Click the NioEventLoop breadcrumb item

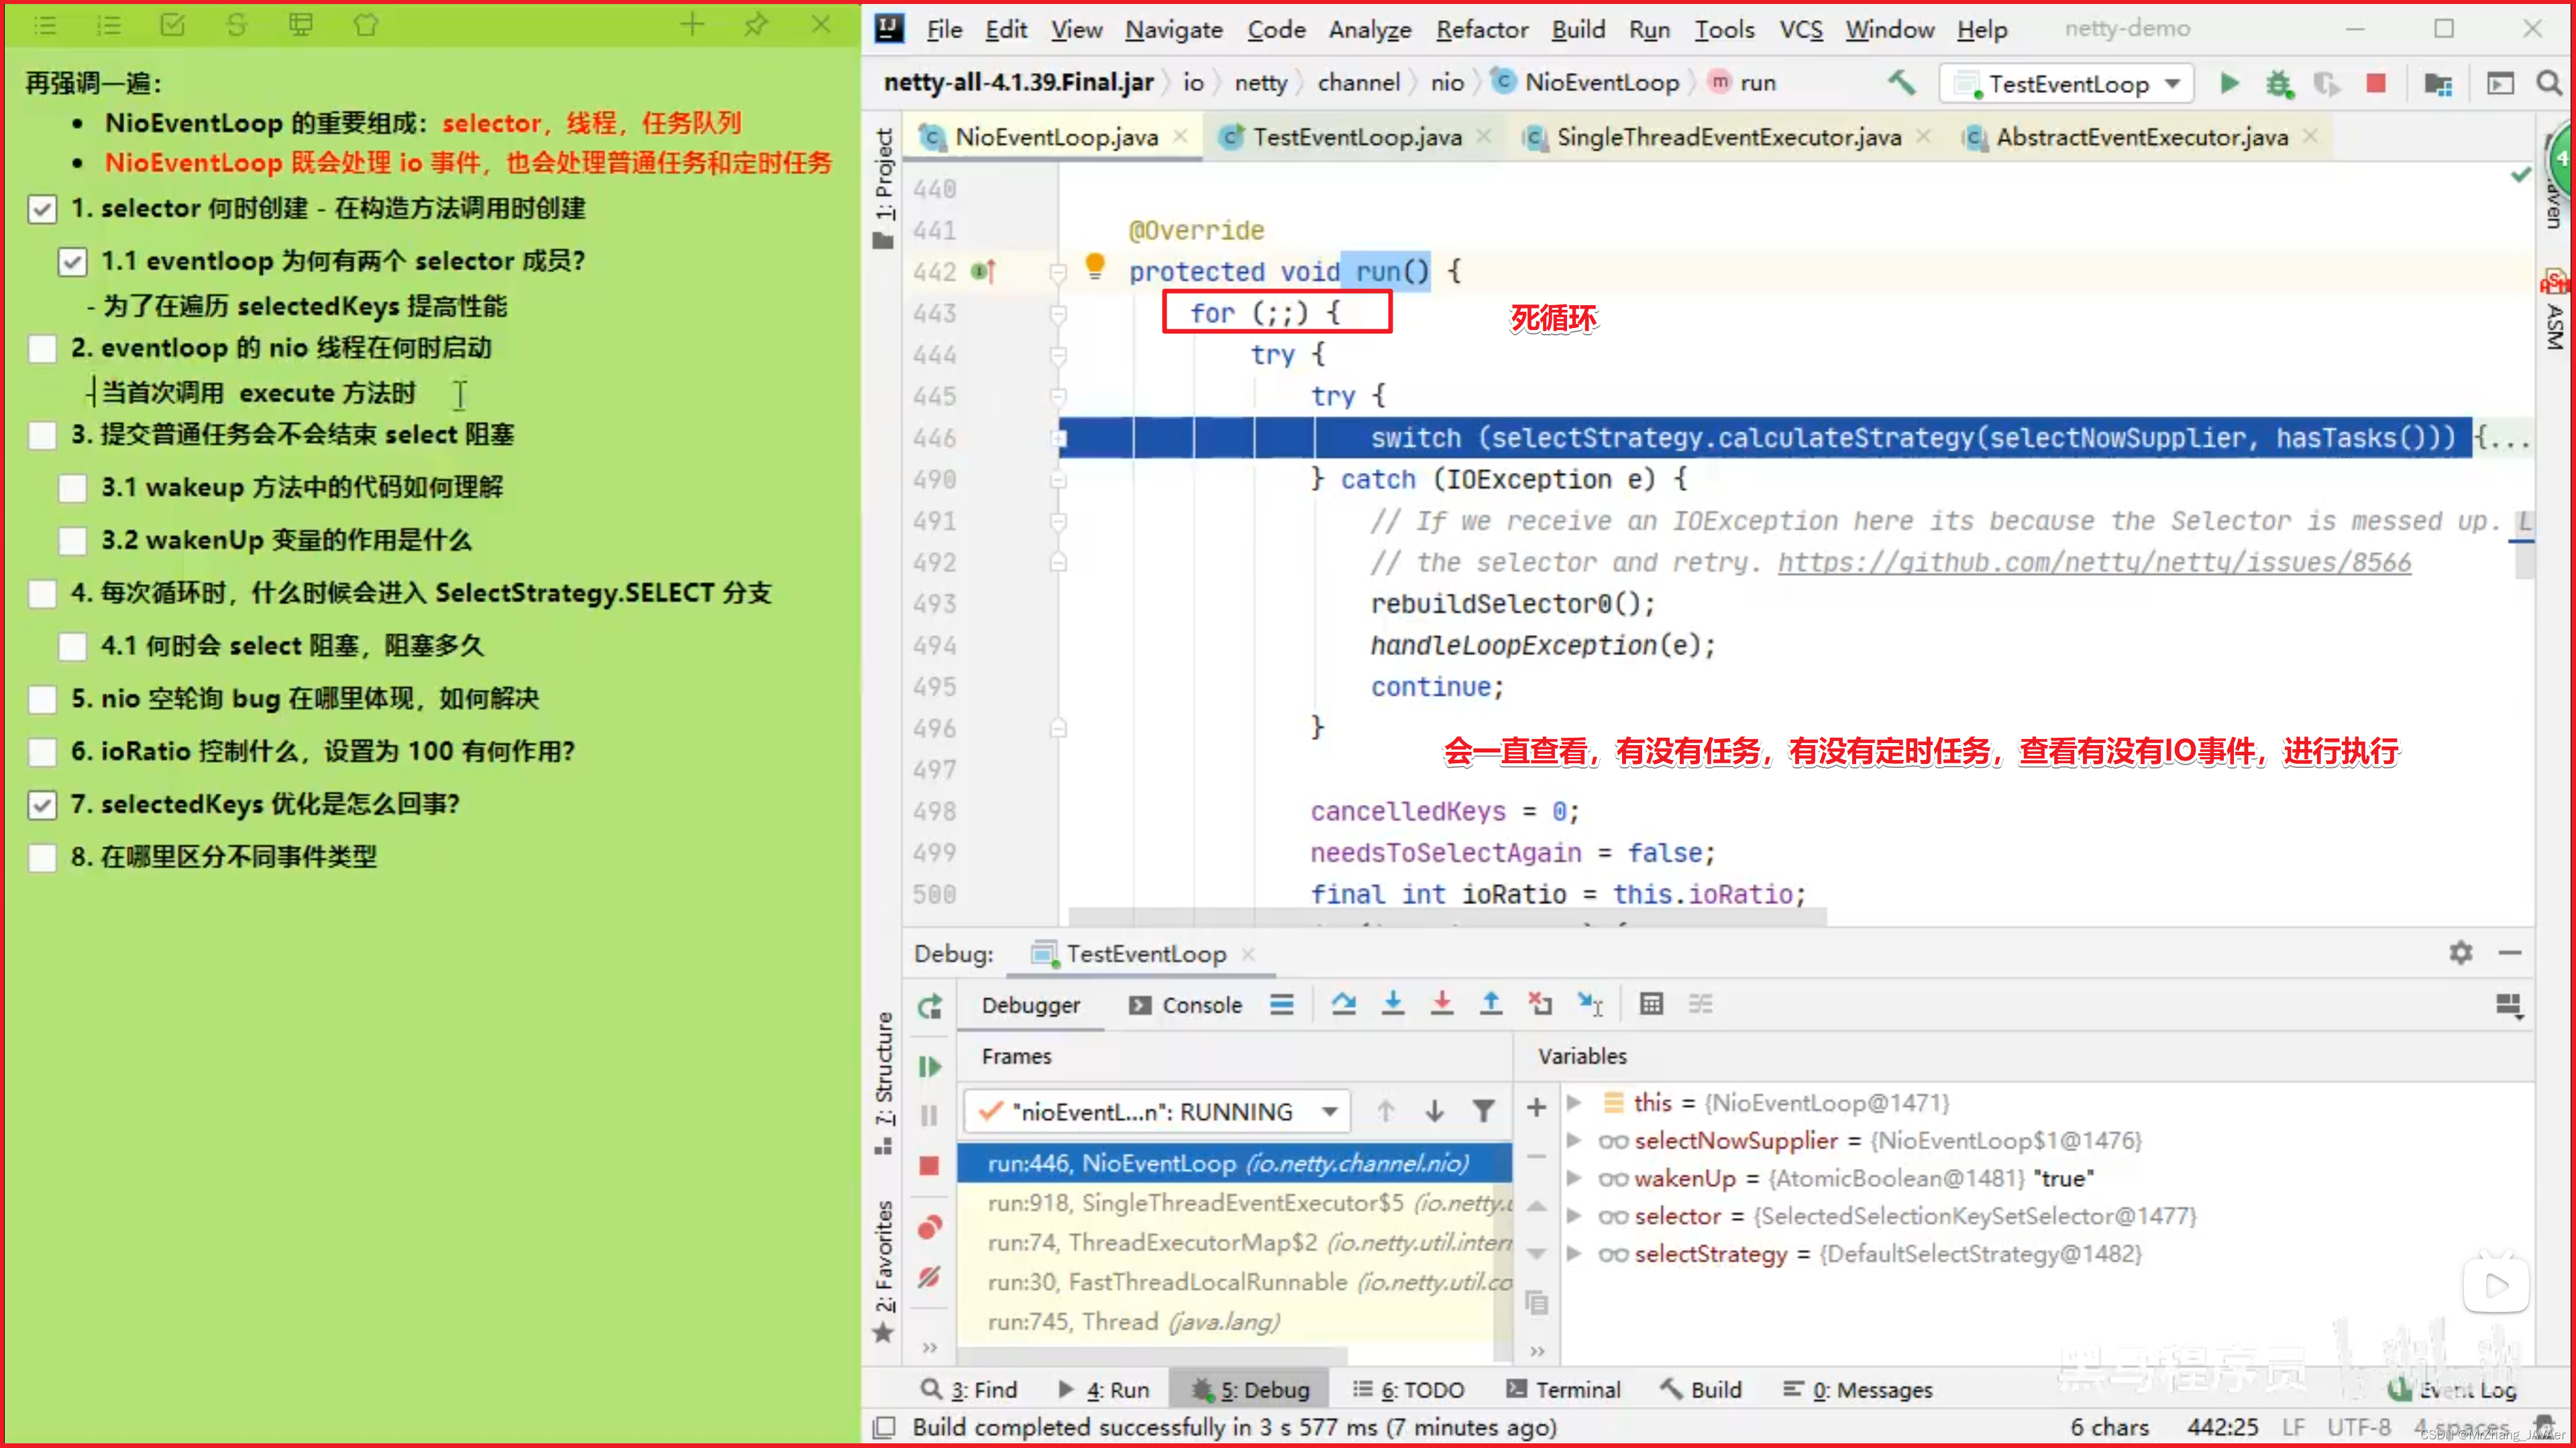point(1586,83)
